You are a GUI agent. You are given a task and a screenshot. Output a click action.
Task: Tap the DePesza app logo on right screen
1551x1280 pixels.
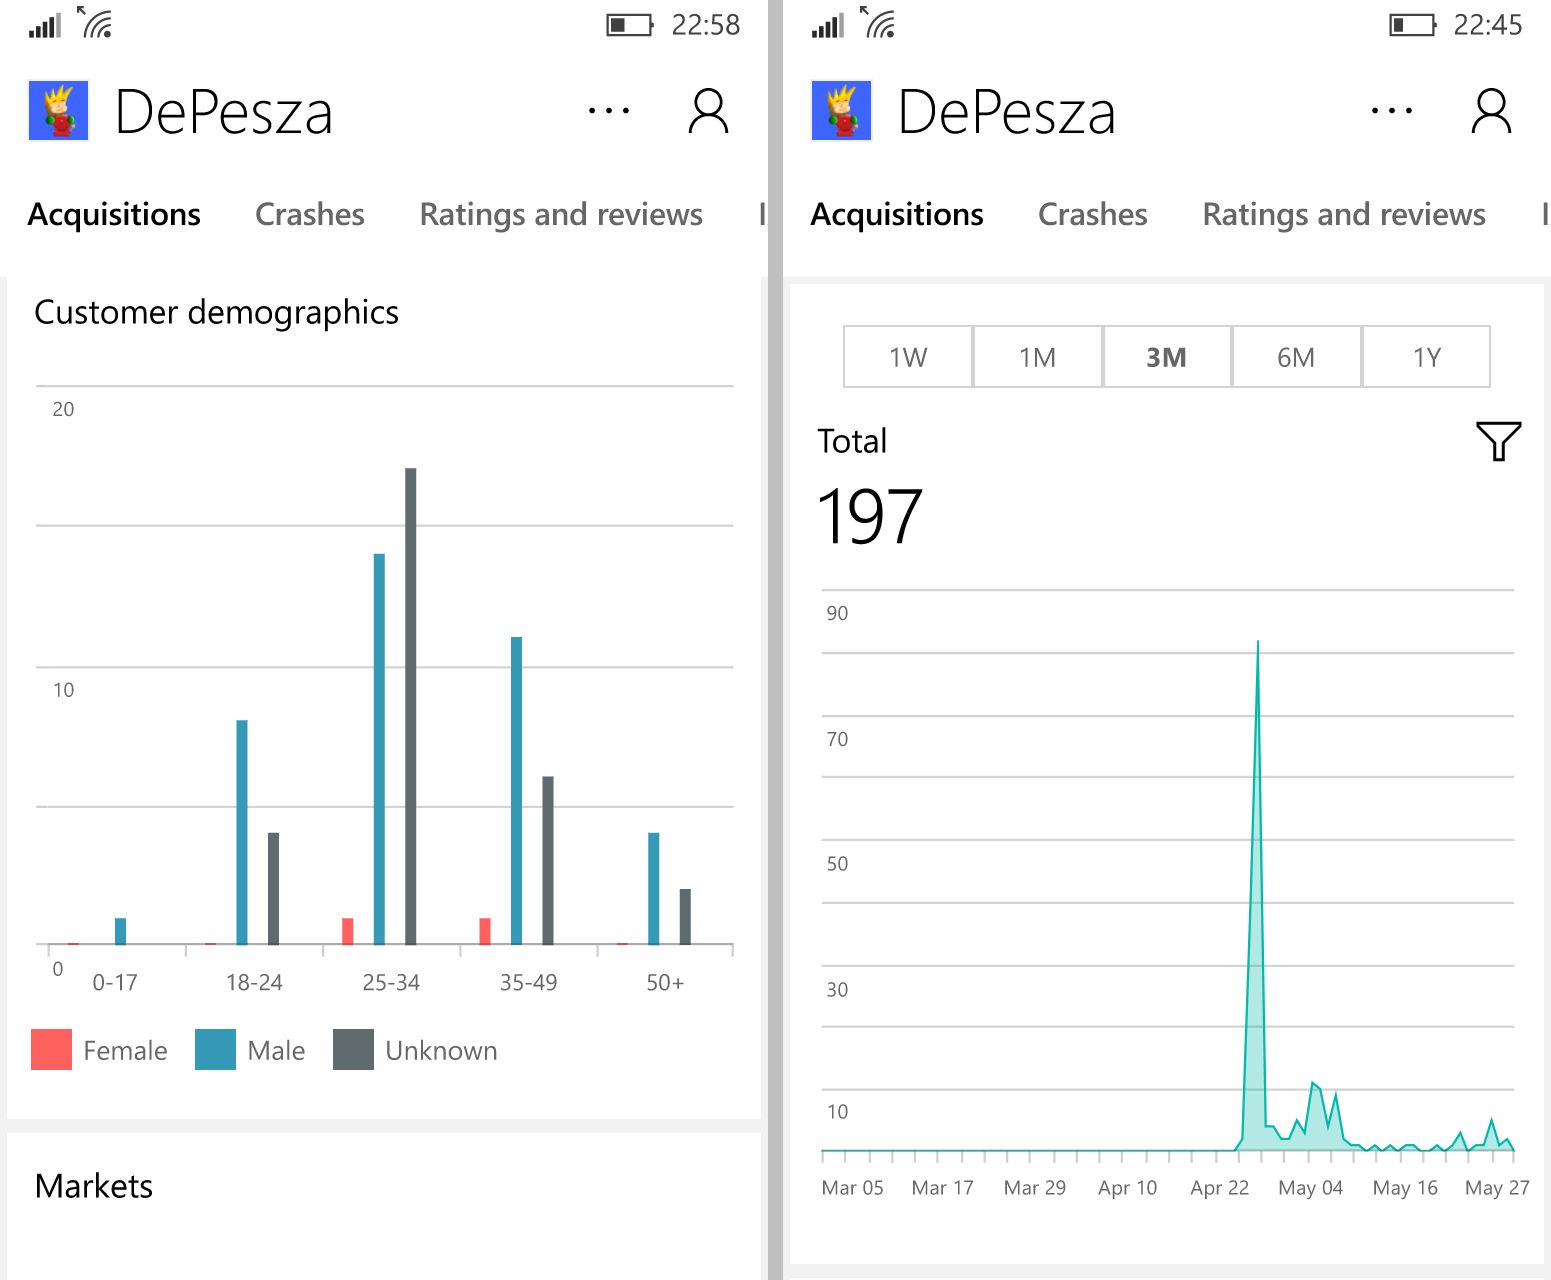tap(841, 110)
